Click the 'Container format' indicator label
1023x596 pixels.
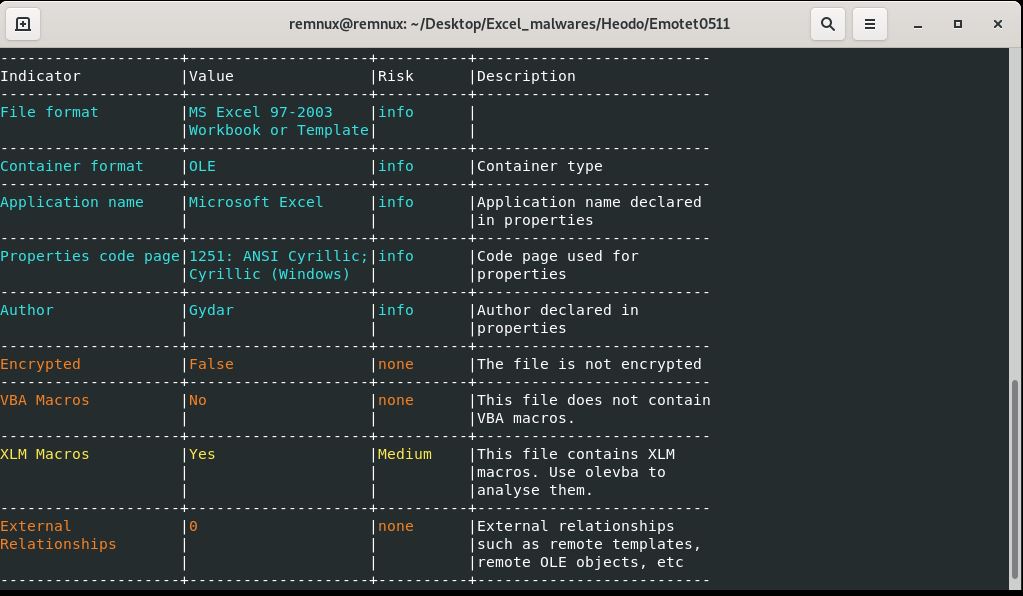point(72,166)
